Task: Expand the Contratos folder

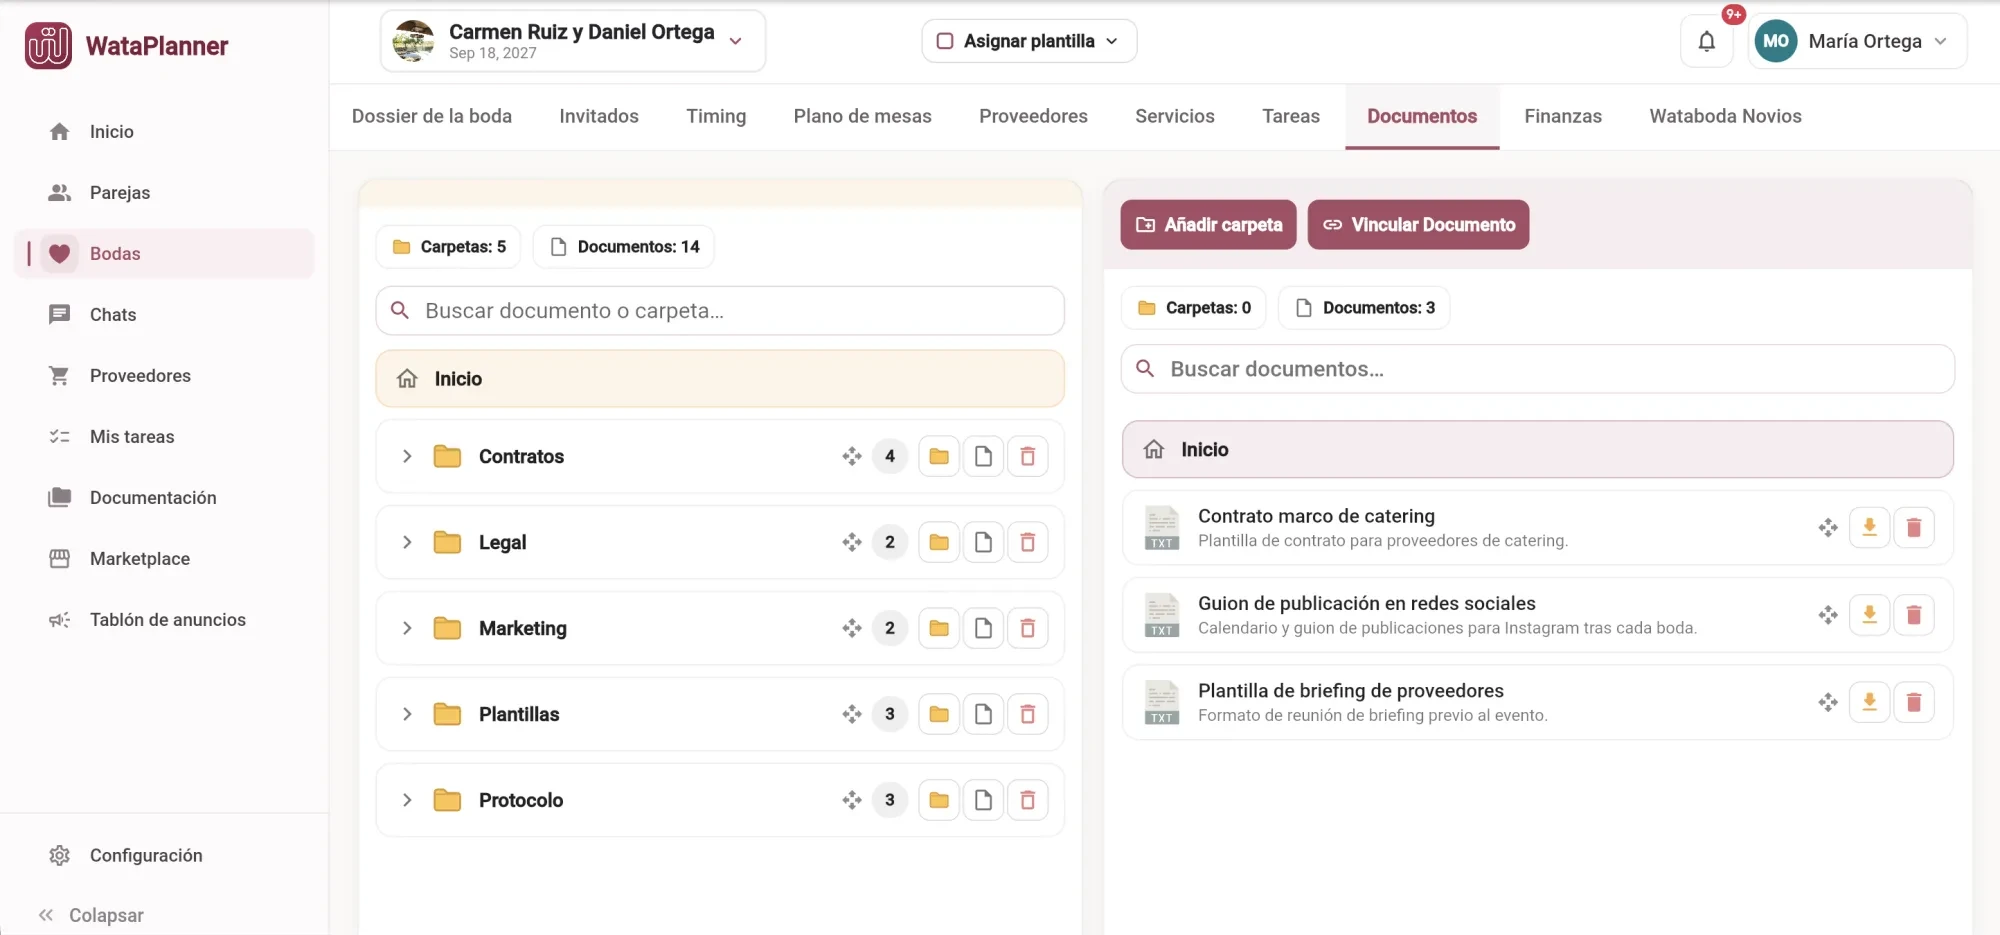Action: point(406,456)
